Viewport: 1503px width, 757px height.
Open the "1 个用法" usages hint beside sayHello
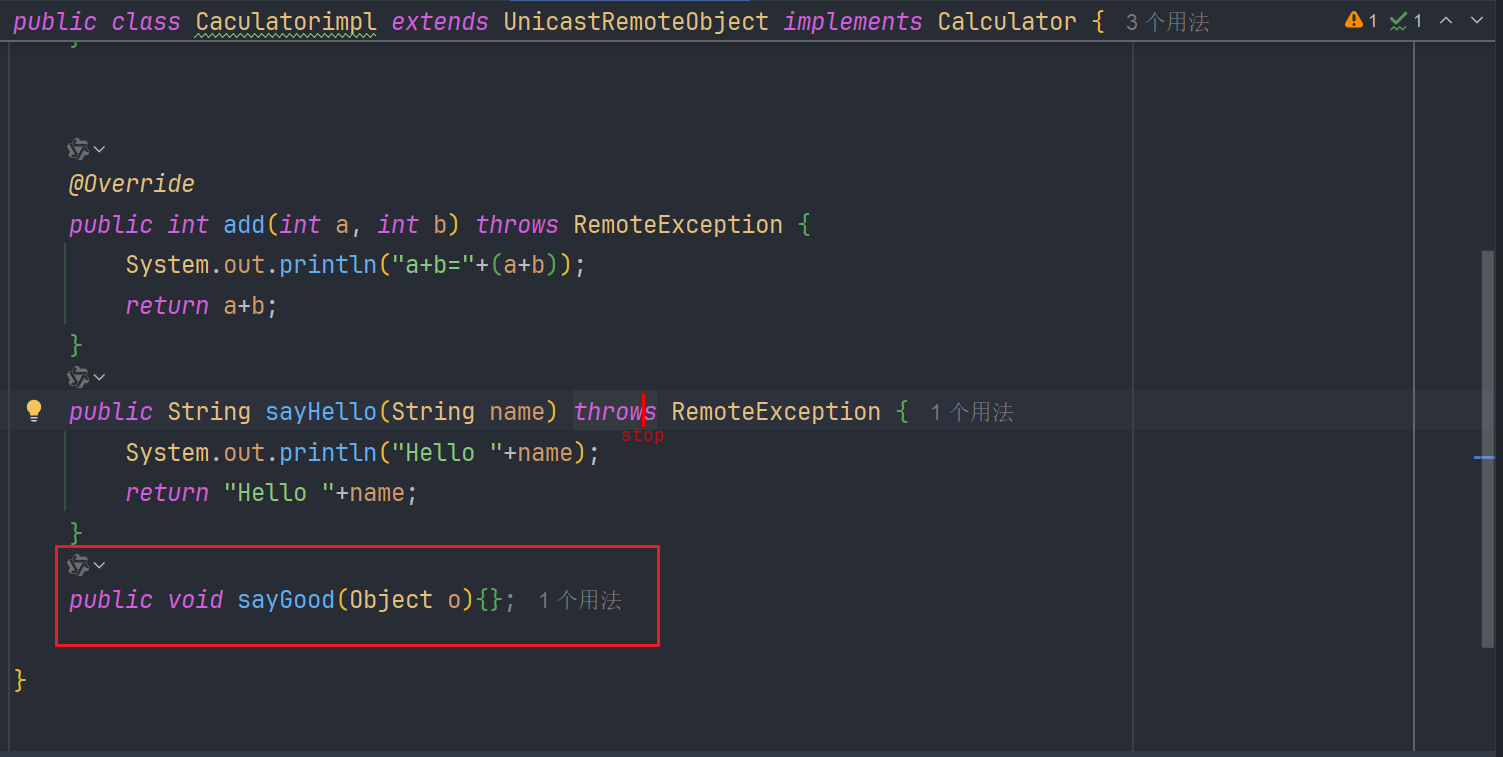click(x=971, y=412)
